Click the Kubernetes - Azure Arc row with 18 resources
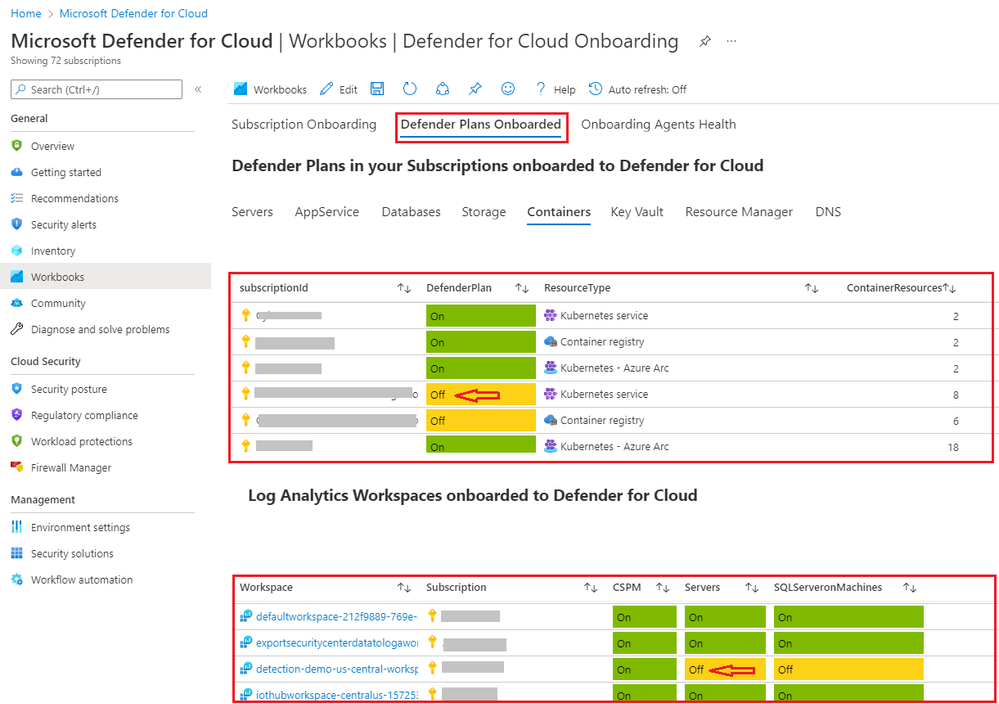The image size is (999, 704). click(612, 447)
